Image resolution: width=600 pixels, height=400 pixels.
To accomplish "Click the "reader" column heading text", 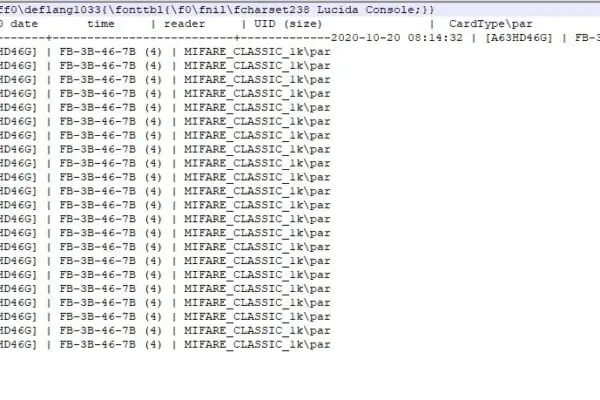I will coord(184,24).
